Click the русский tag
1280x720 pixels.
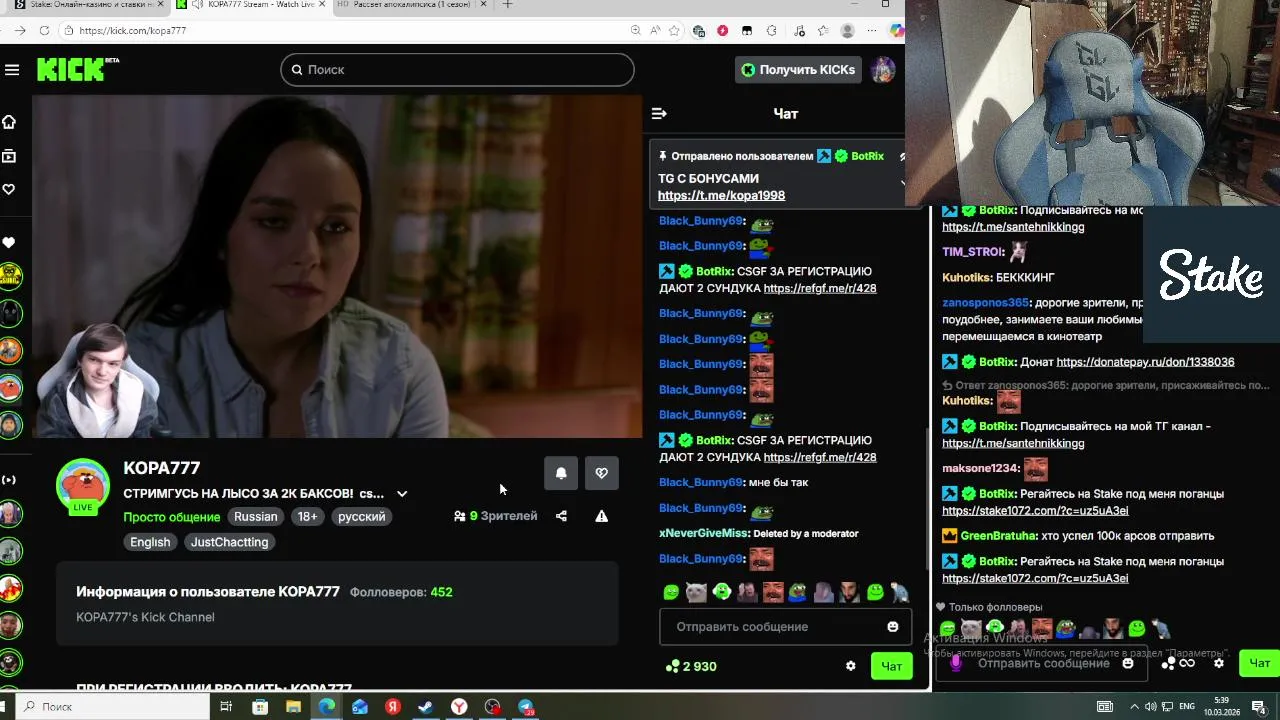click(x=361, y=517)
